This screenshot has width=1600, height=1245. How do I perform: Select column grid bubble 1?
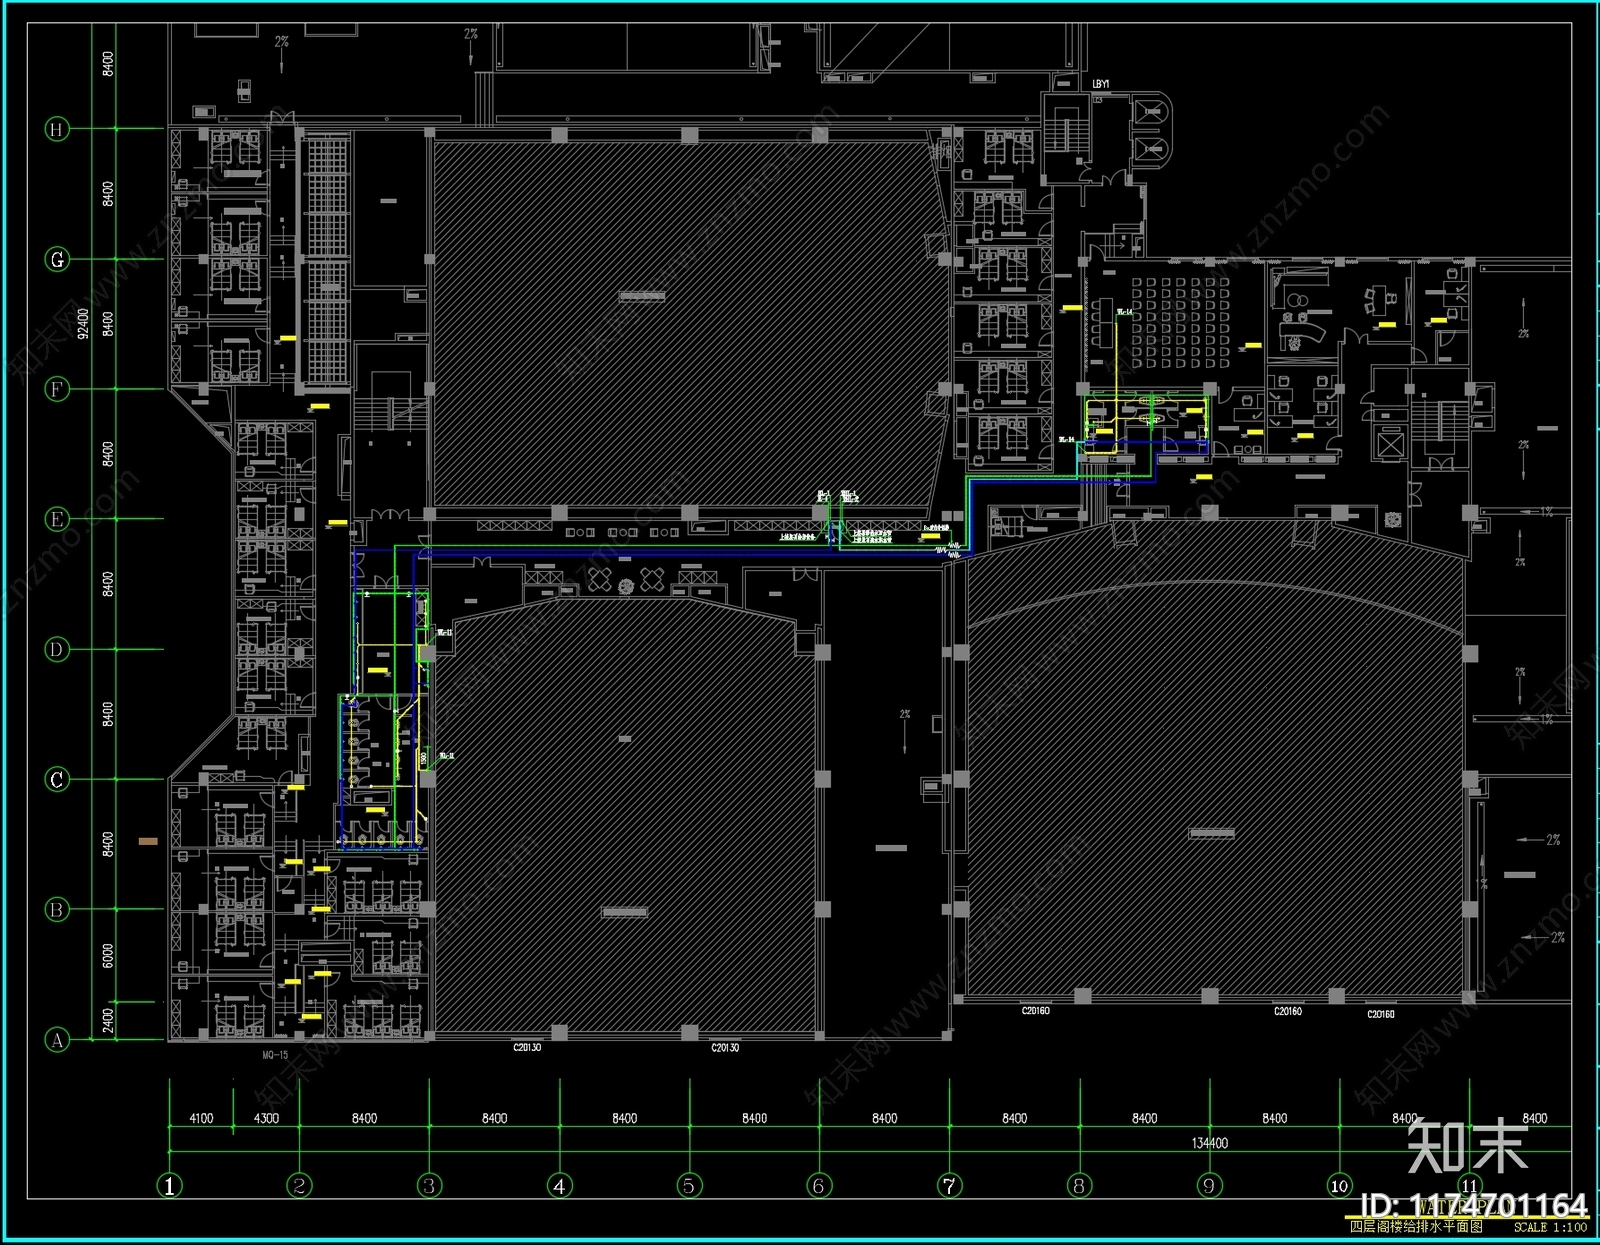pos(170,1186)
